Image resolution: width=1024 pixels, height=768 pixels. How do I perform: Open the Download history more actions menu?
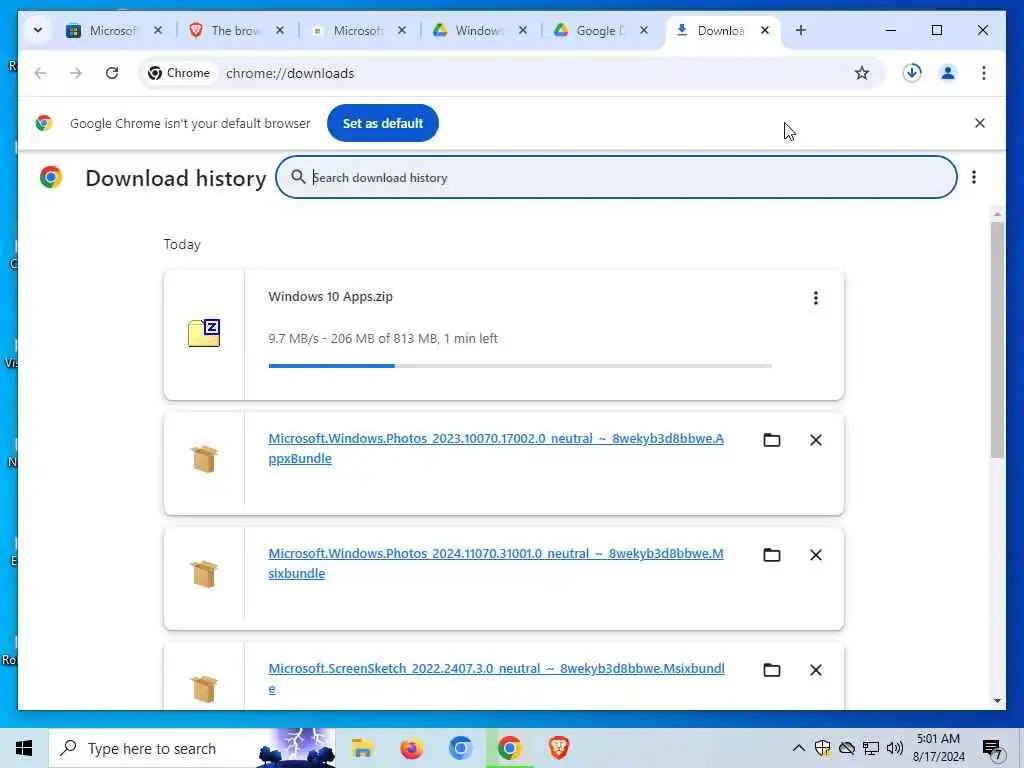click(974, 178)
